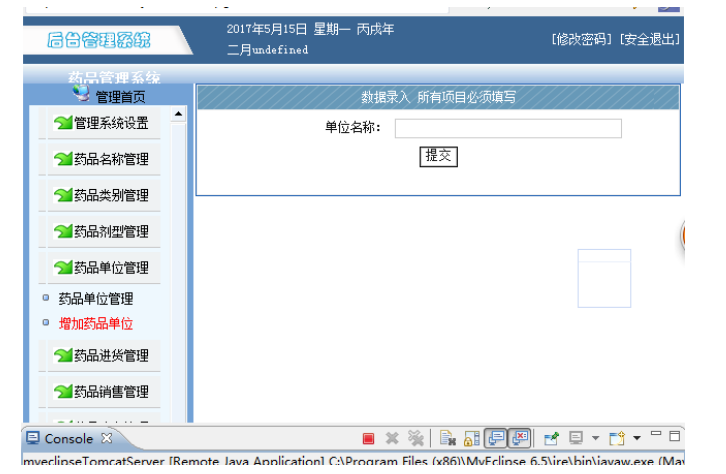Open Display Selected Console dropdown arrow
The image size is (726, 474).
(x=595, y=438)
